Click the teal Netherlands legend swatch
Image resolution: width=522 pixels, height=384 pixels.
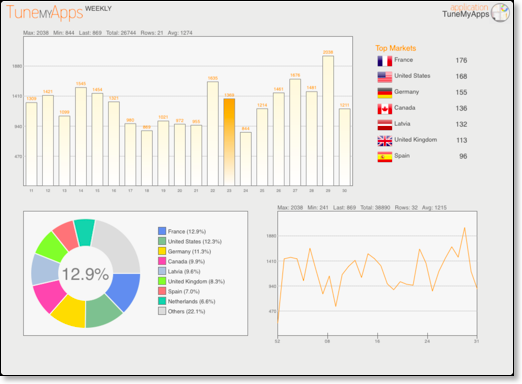[x=162, y=301]
